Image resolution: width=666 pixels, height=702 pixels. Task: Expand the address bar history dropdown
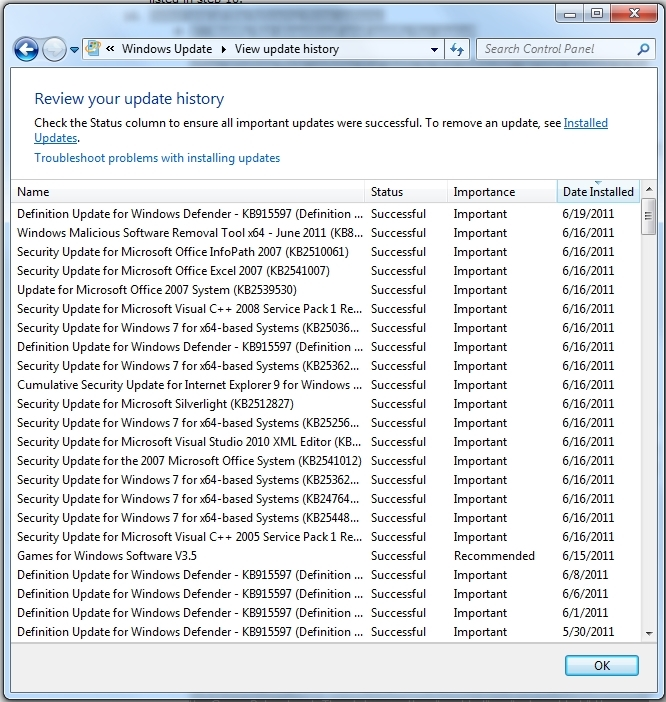click(434, 49)
